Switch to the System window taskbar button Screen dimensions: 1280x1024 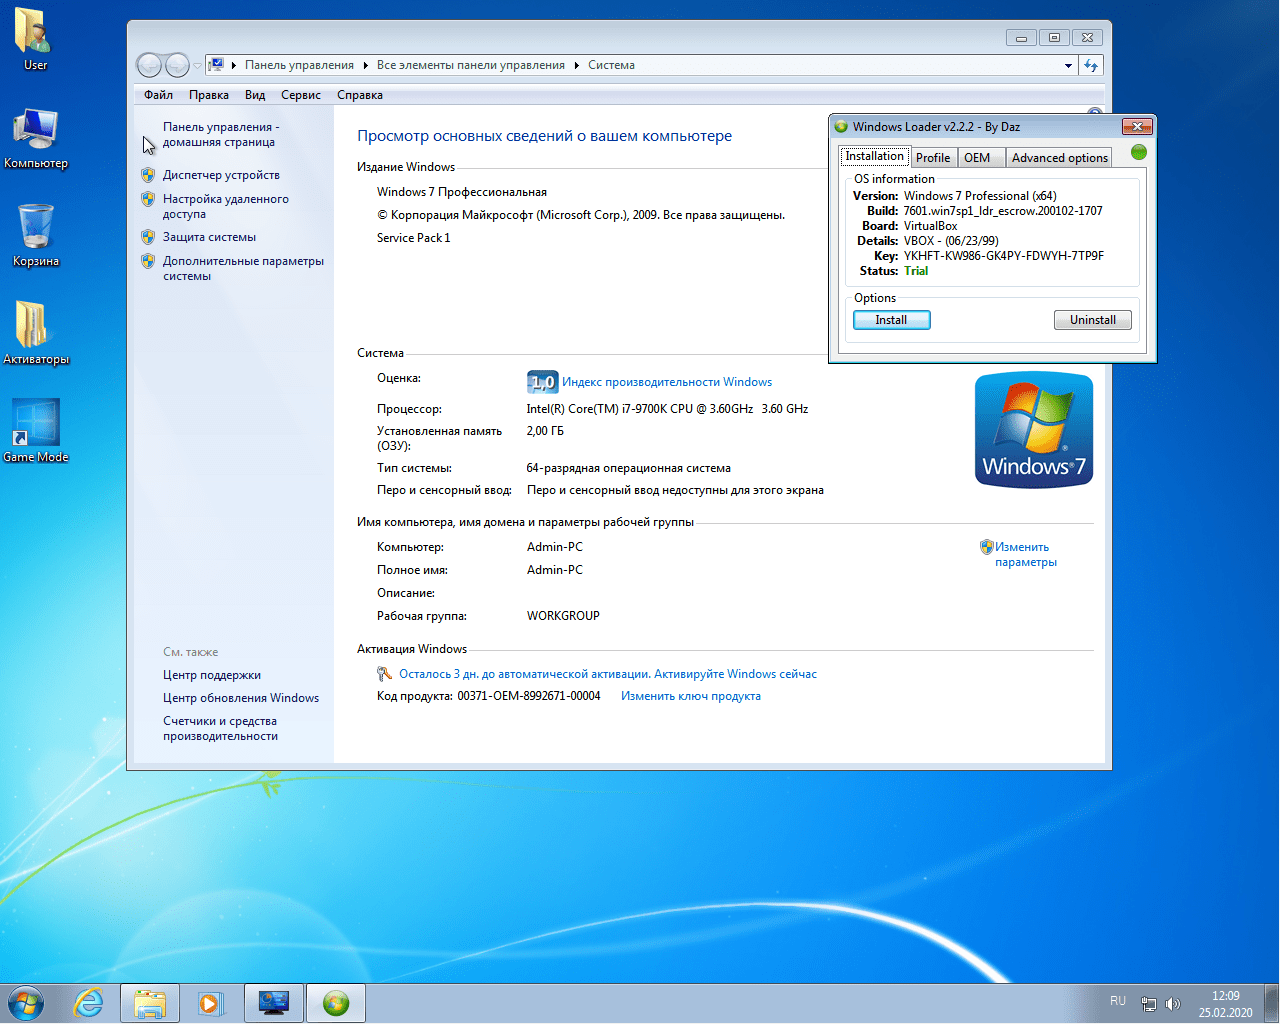click(x=274, y=1003)
